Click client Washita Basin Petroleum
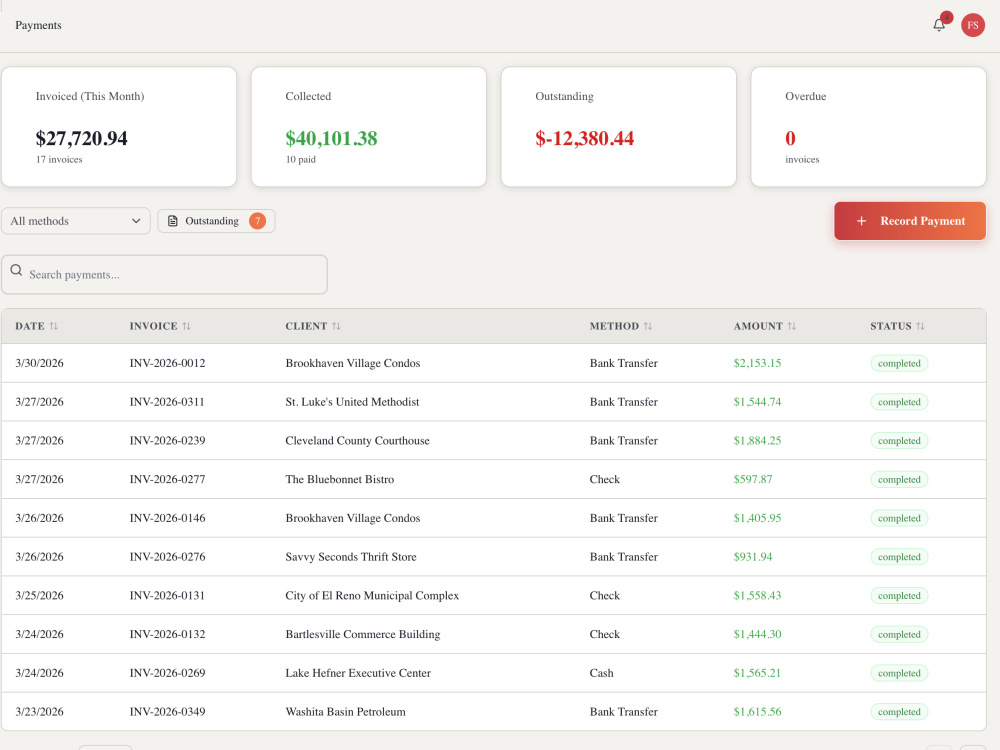Screen dimensions: 1000x750 pyautogui.click(x=345, y=712)
